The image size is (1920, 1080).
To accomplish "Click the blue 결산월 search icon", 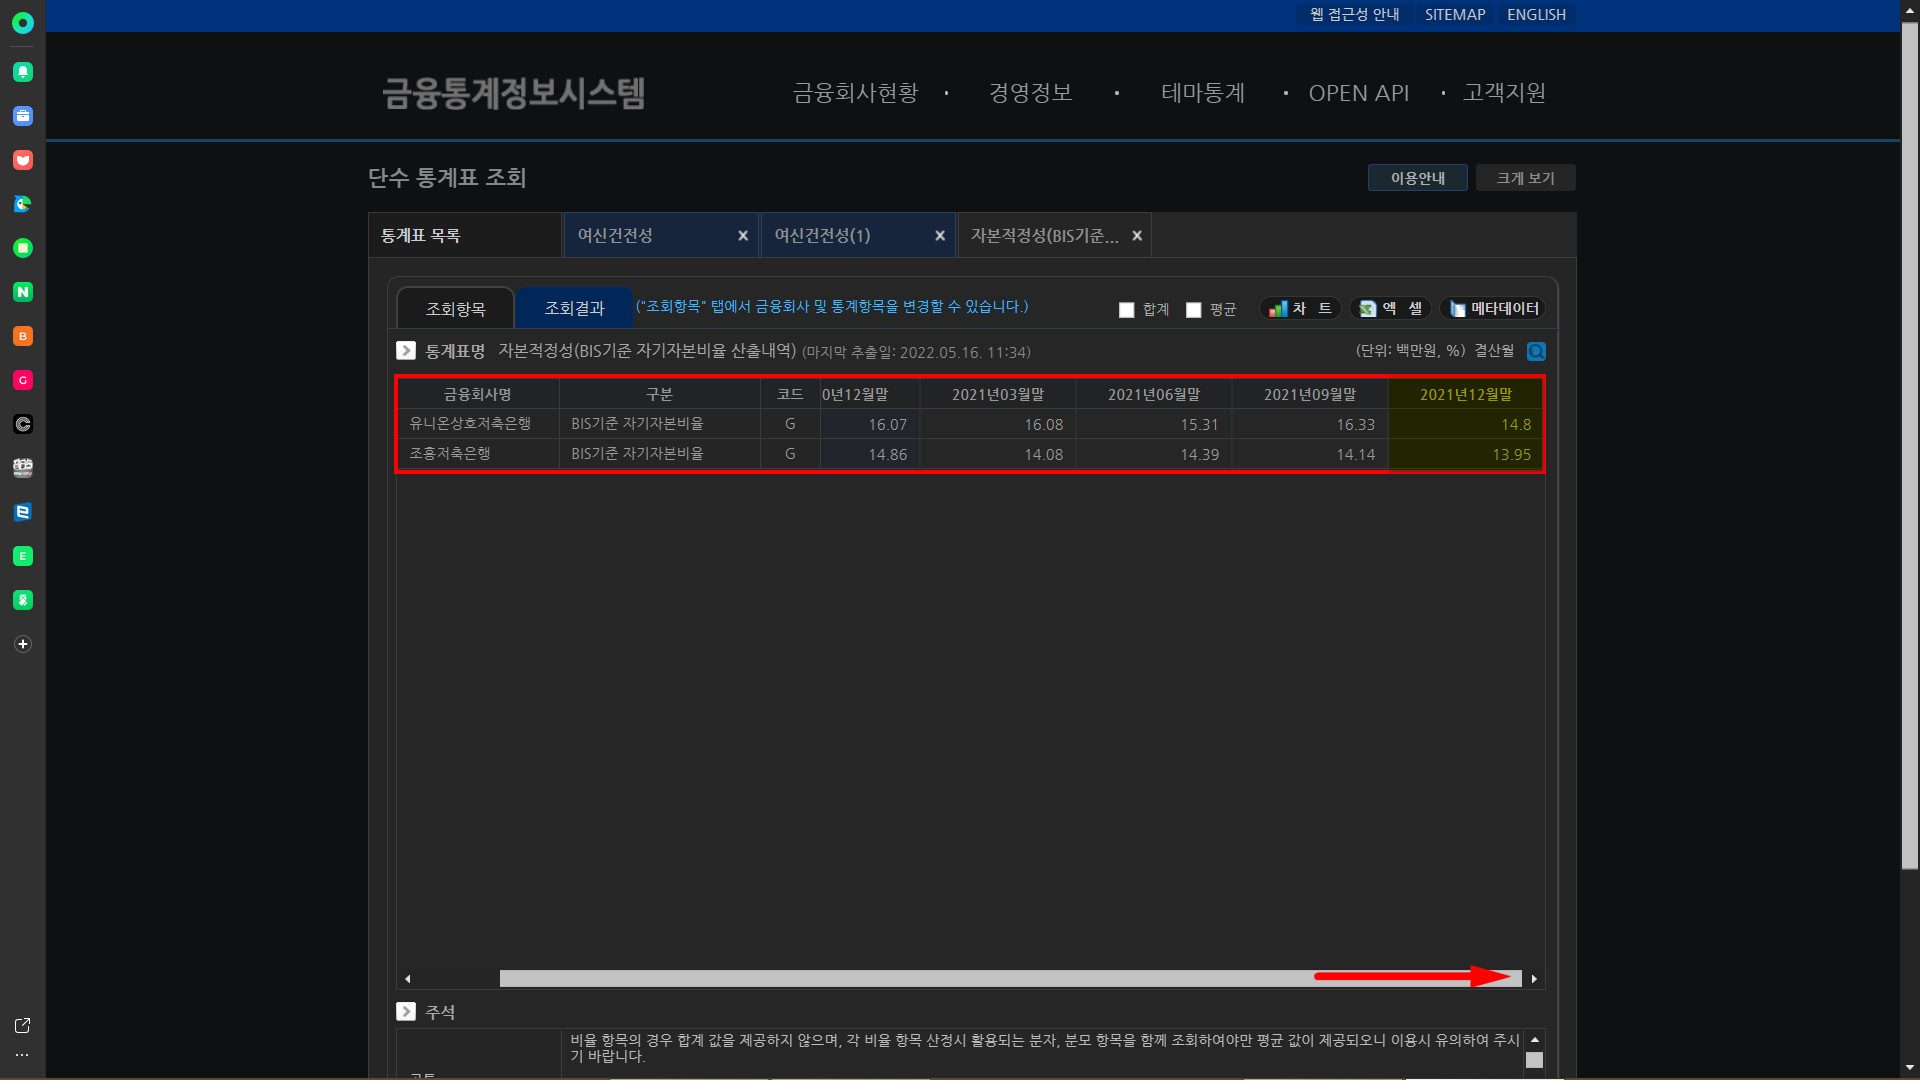I will pos(1536,351).
